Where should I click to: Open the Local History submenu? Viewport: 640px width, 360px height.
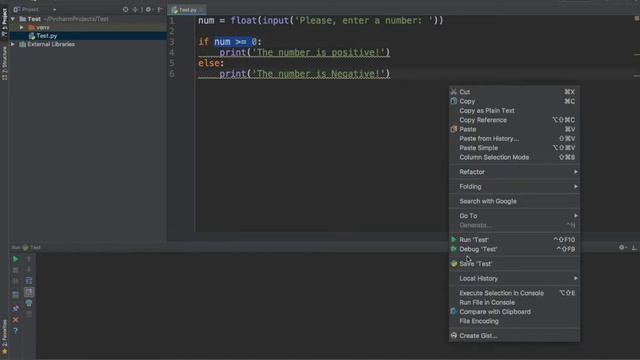tap(514, 278)
